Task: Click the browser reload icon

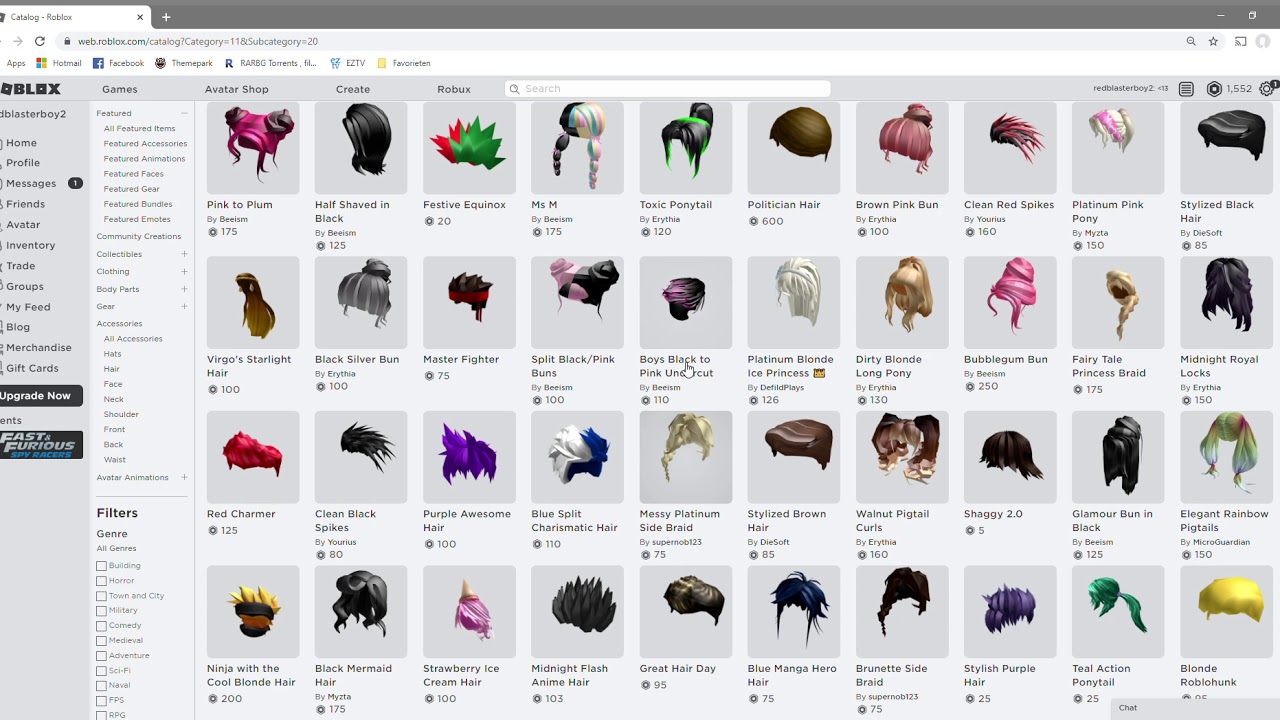Action: point(39,41)
